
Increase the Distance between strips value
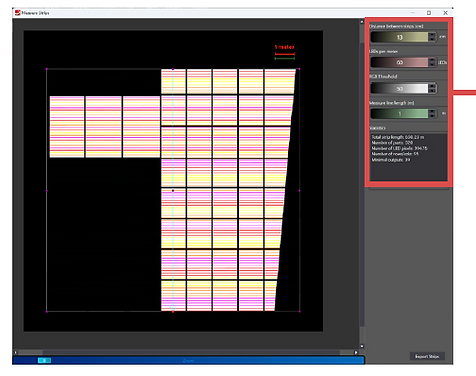click(x=432, y=34)
